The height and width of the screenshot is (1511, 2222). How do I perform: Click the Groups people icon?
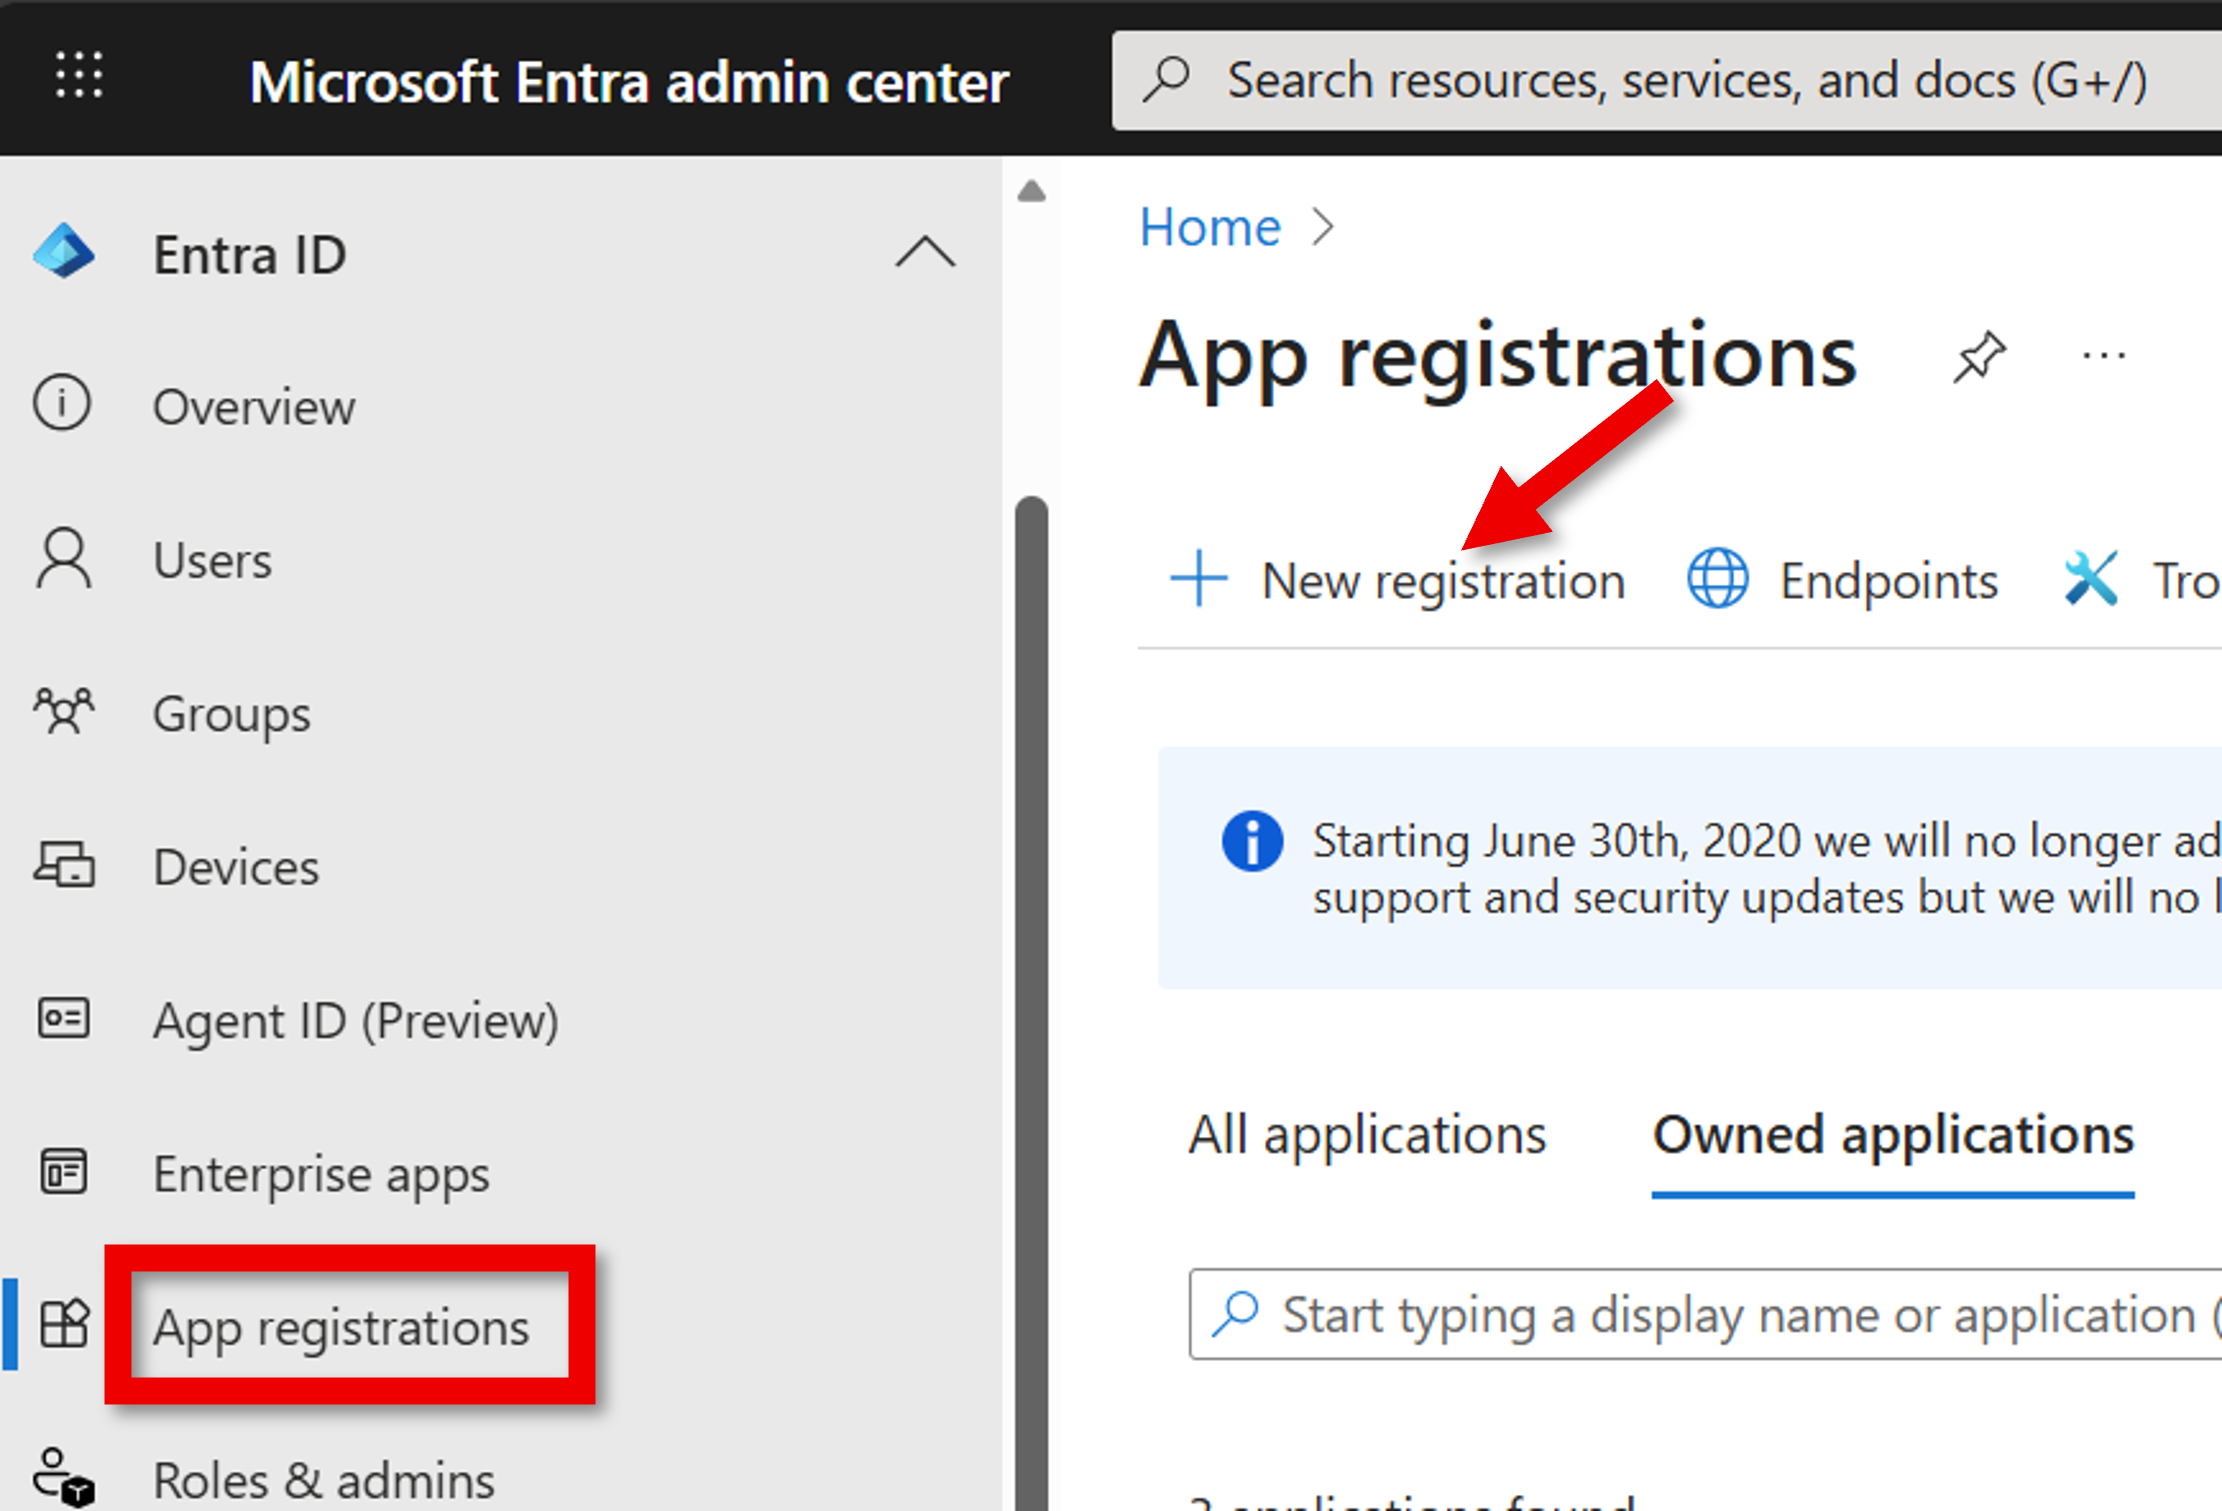tap(64, 711)
